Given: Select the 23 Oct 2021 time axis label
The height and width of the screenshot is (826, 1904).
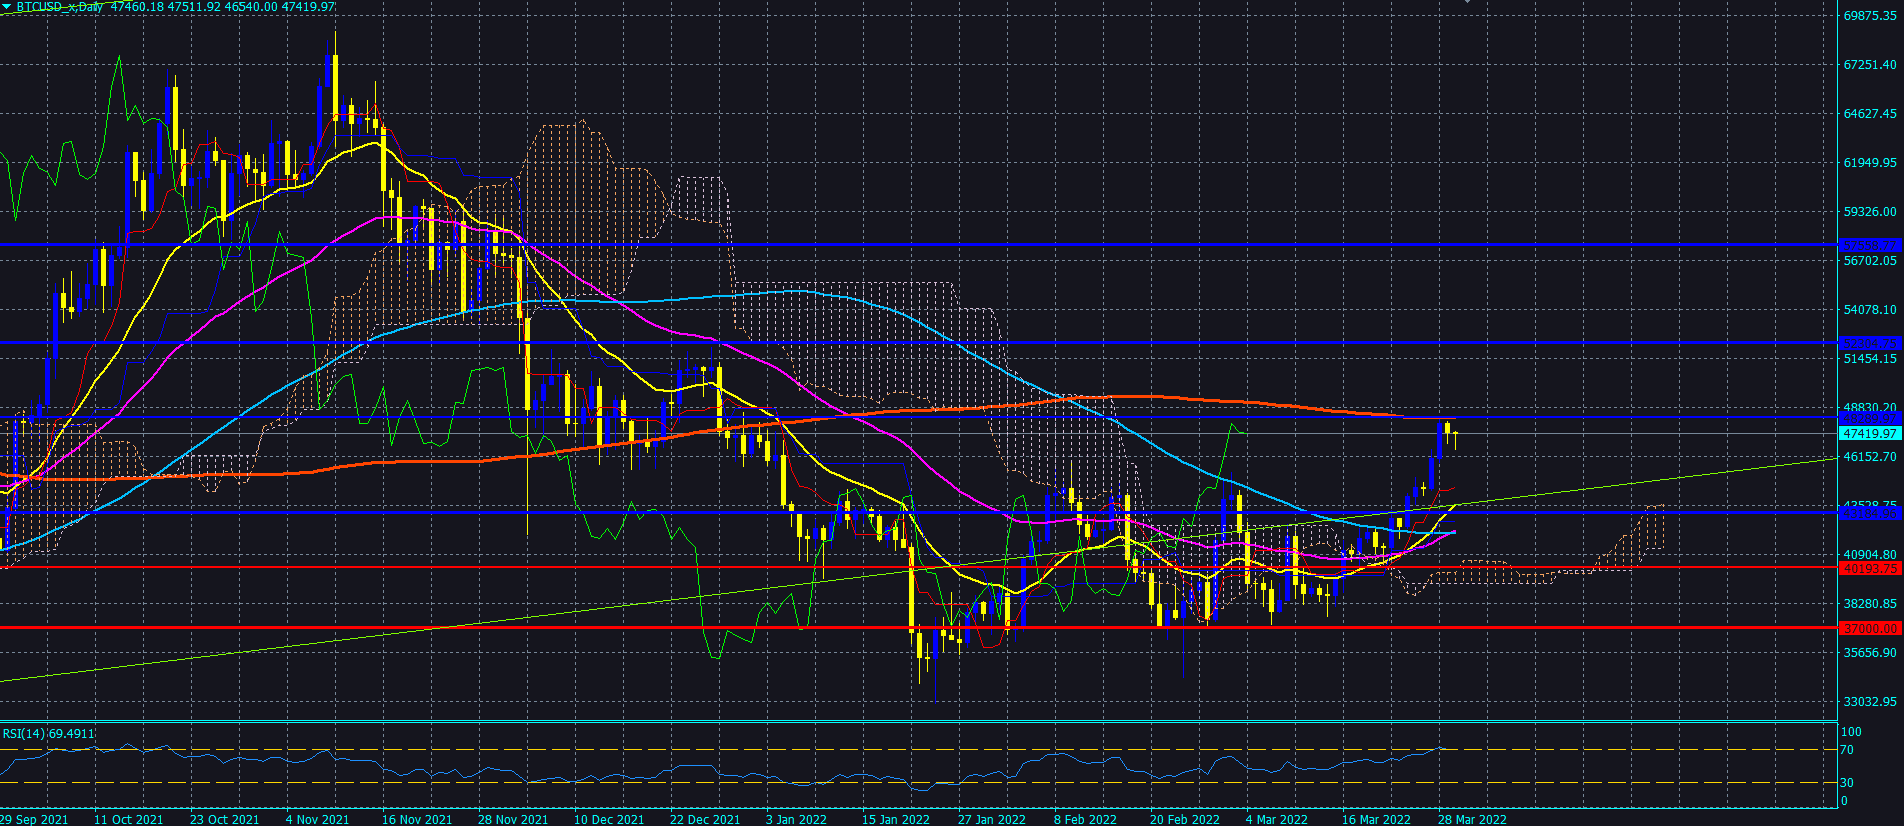Looking at the screenshot, I should point(224,819).
